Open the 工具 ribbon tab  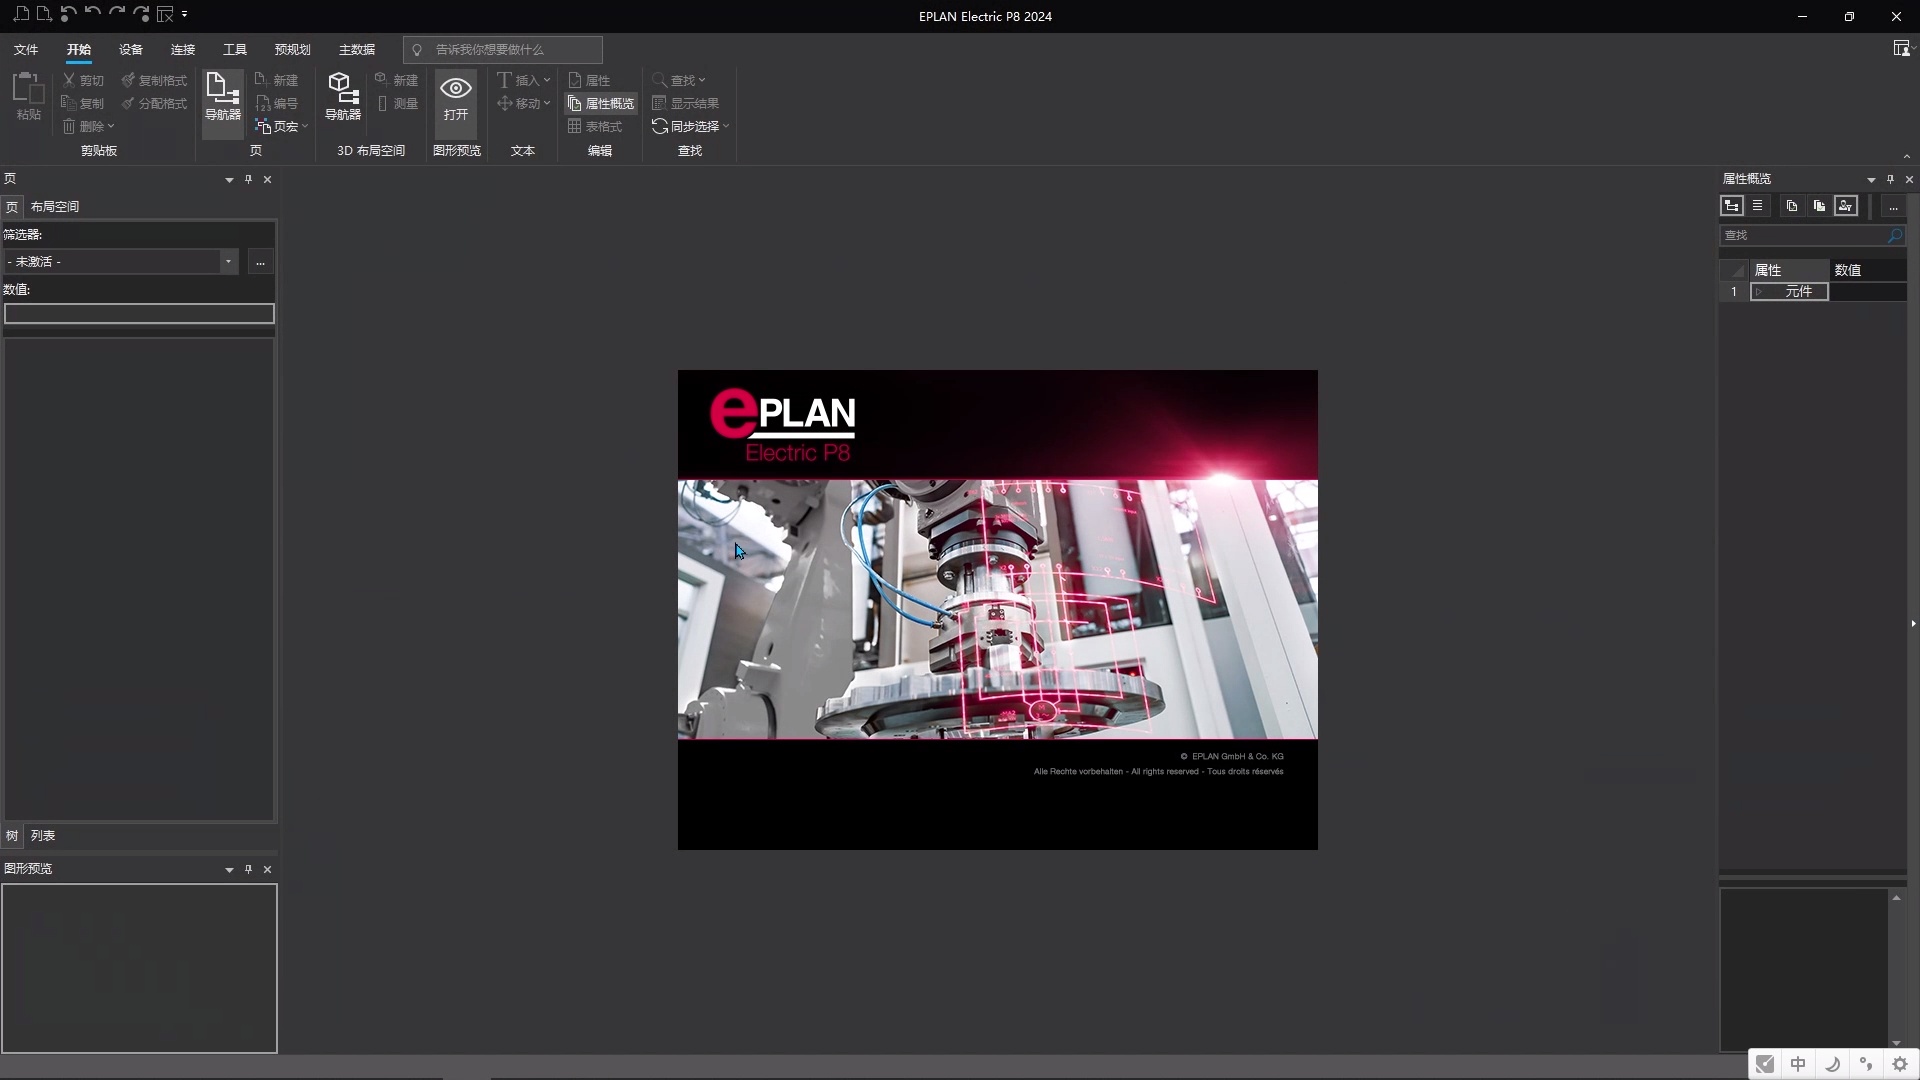click(235, 49)
